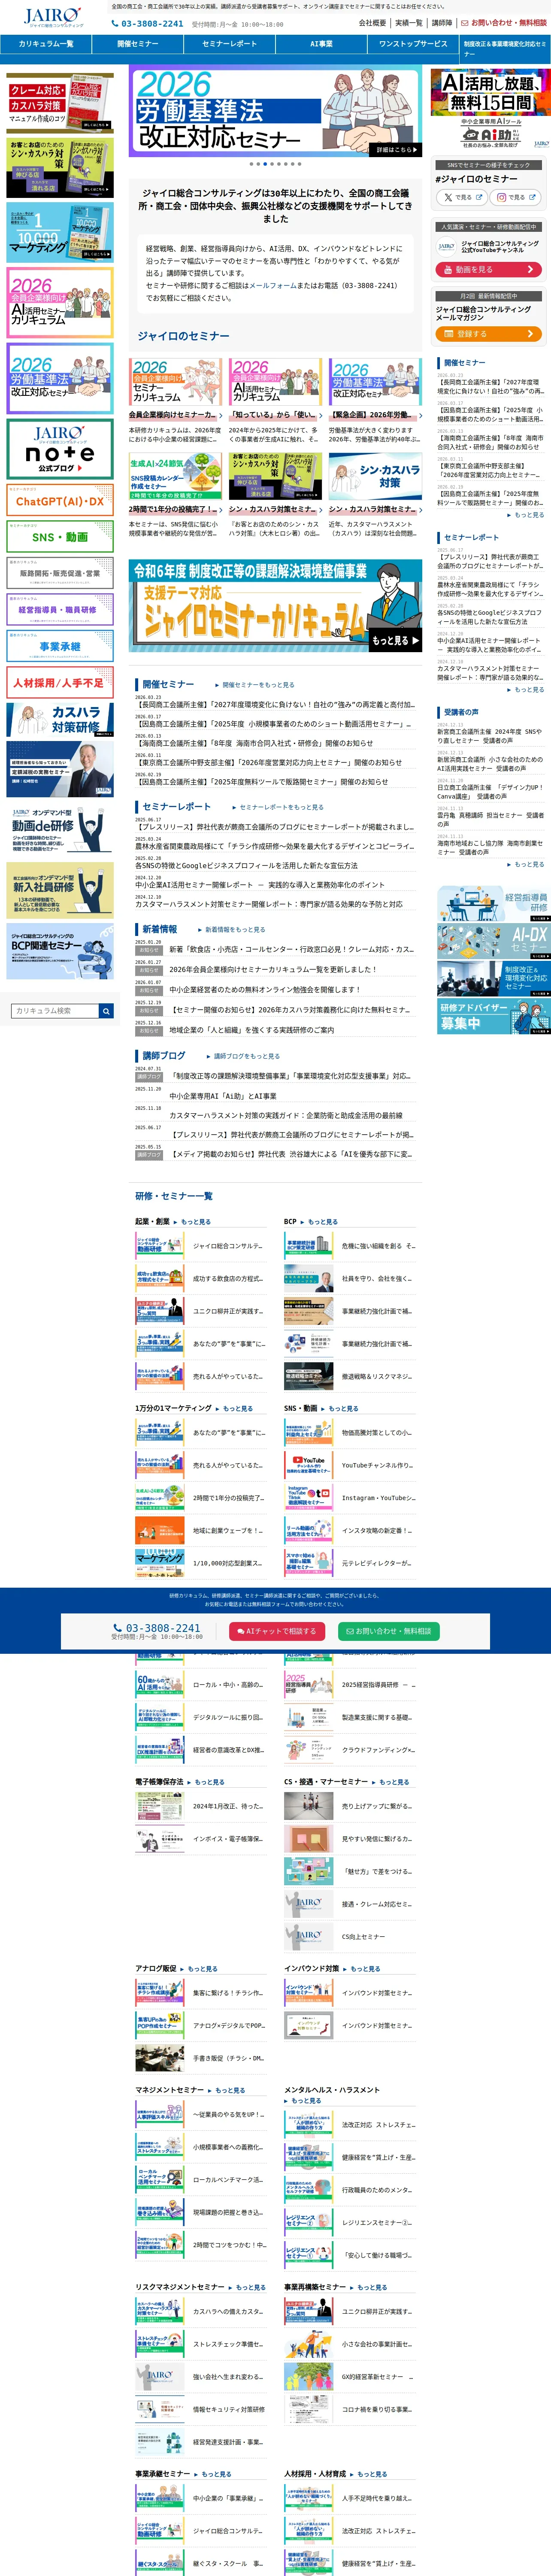Go to the セミナーレポート navigation item

point(229,44)
